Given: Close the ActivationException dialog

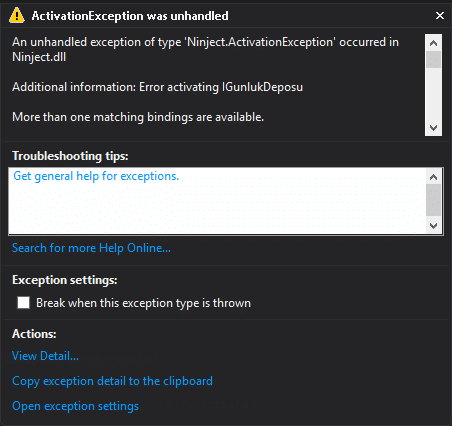Looking at the screenshot, I should (x=440, y=15).
